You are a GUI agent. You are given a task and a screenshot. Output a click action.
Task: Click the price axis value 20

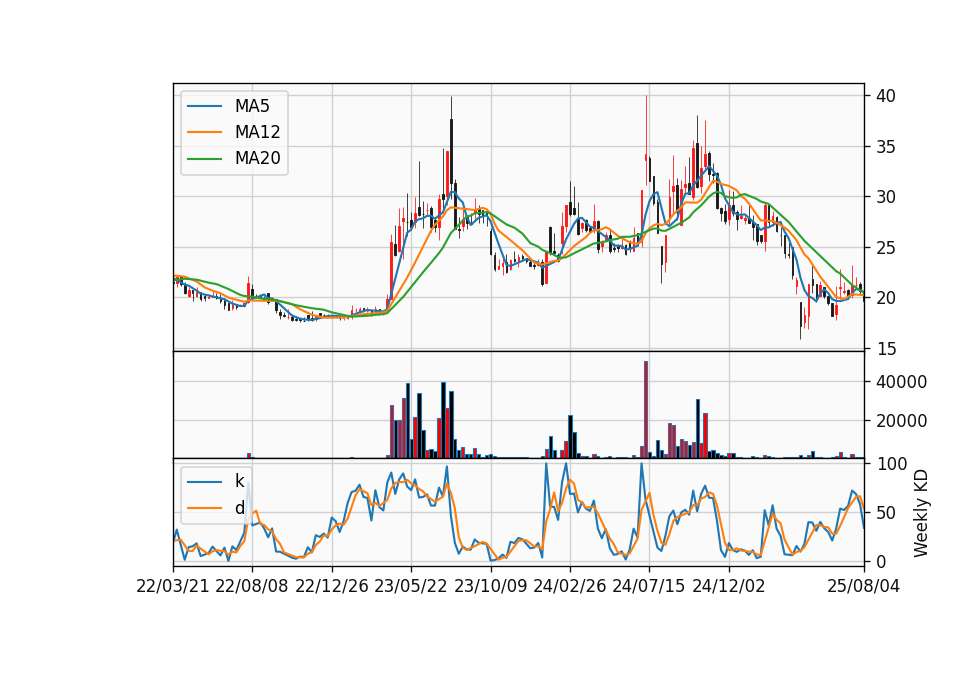(x=886, y=298)
